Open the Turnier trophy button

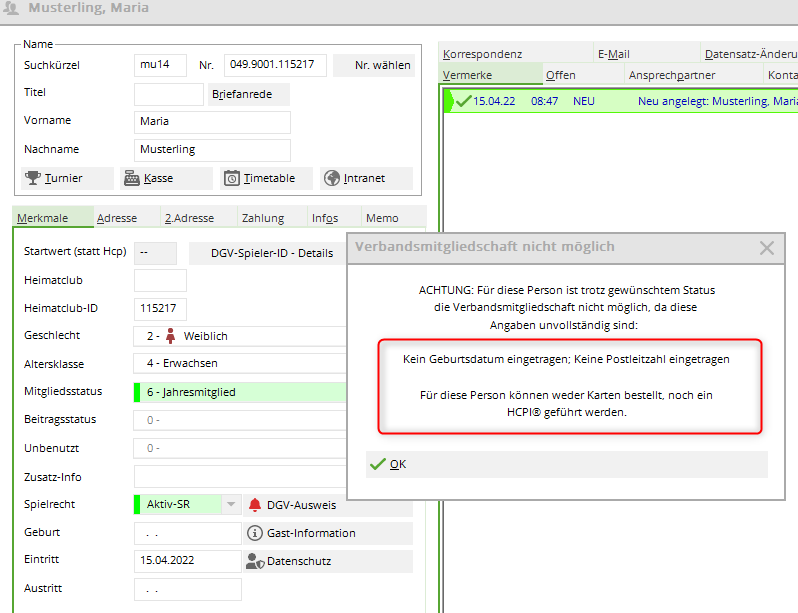[x=67, y=178]
